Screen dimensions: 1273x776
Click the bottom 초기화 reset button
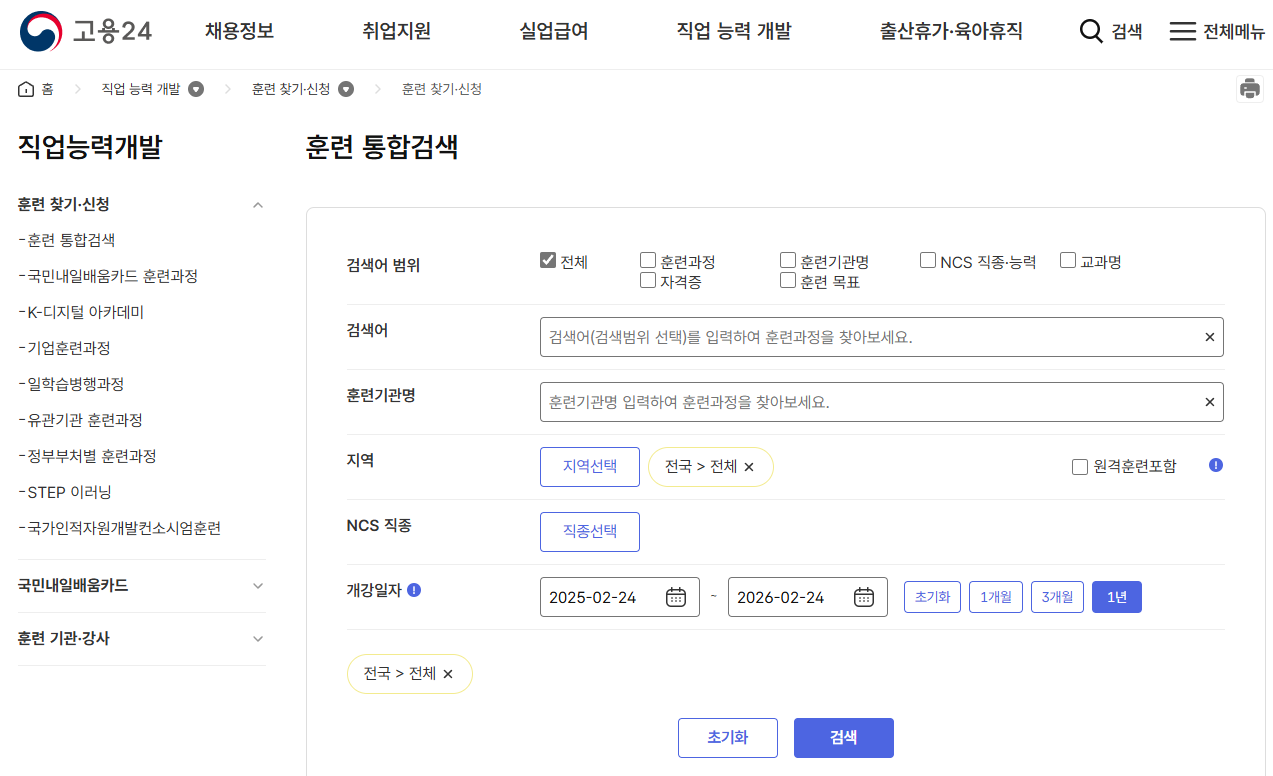(x=728, y=738)
